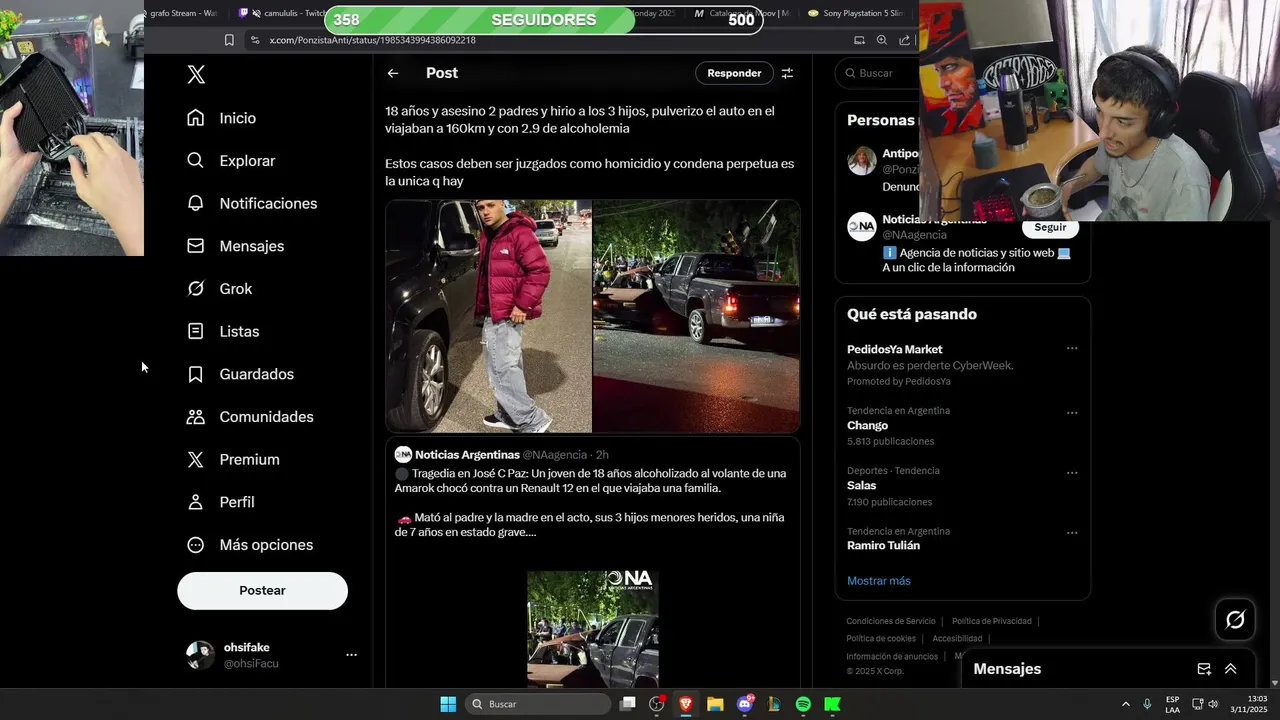This screenshot has height=720, width=1280.
Task: Open Task View on the taskbar
Action: click(x=627, y=704)
